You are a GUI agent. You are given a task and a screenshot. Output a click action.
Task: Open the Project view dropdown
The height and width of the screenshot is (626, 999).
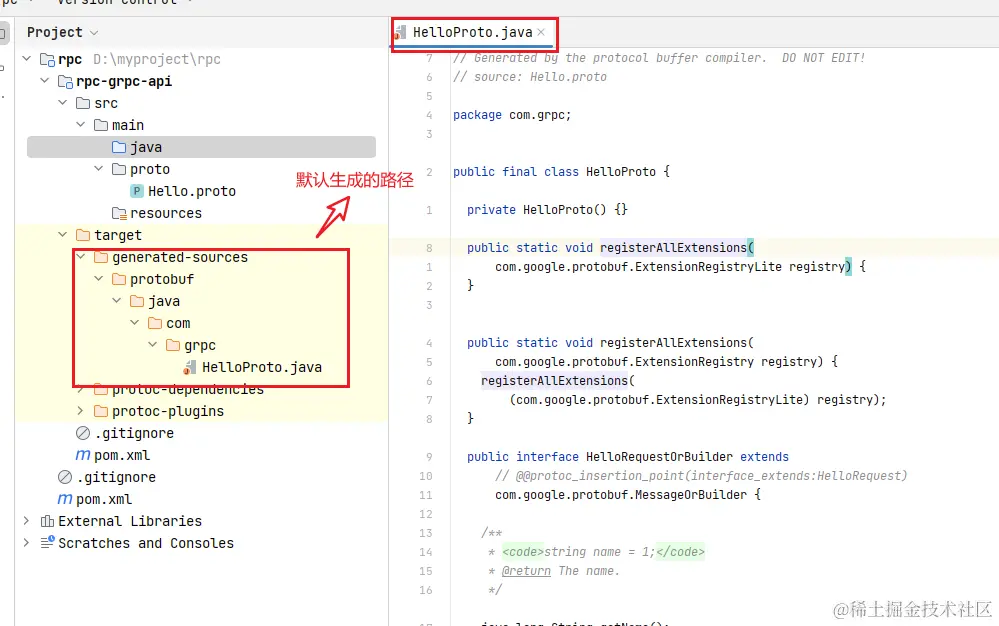tap(94, 32)
